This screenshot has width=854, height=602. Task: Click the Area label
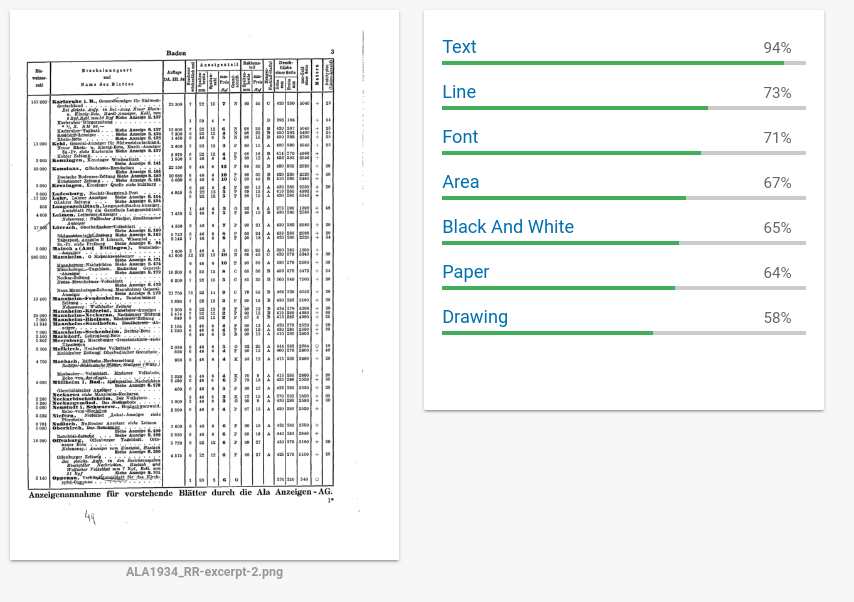click(x=461, y=182)
